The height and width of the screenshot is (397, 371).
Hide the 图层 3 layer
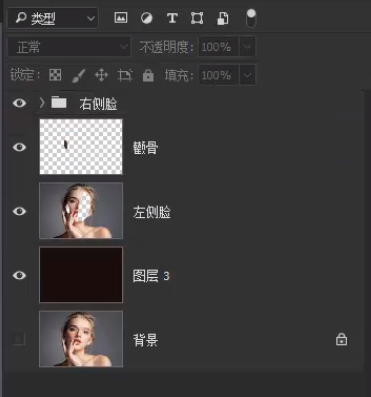(x=19, y=275)
